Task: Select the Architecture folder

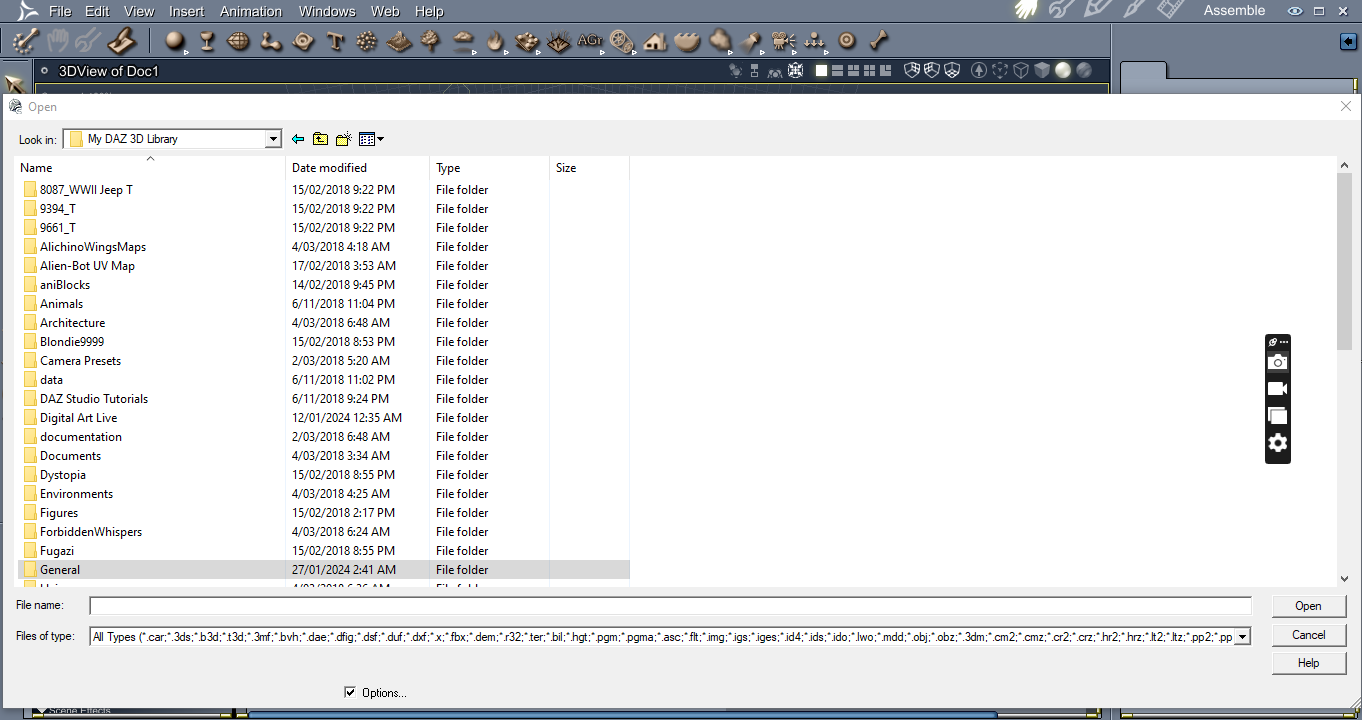Action: (x=72, y=323)
